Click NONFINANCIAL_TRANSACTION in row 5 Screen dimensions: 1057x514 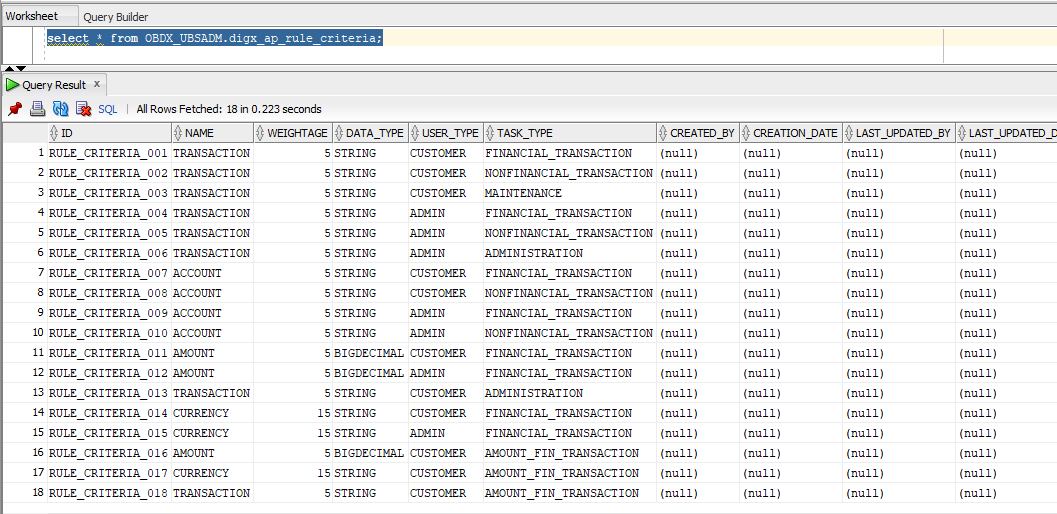pos(569,233)
